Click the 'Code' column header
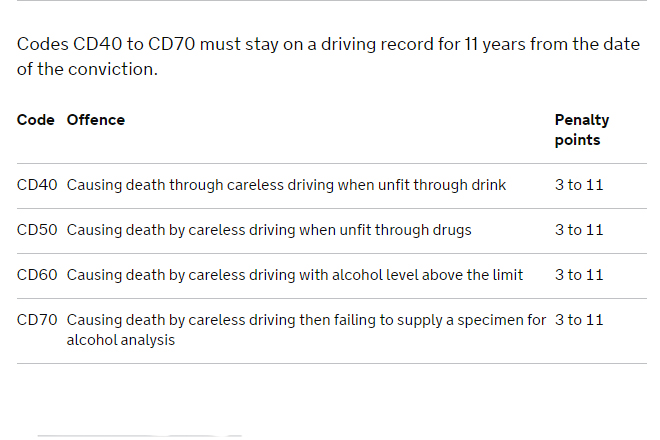The height and width of the screenshot is (440, 660). tap(36, 120)
